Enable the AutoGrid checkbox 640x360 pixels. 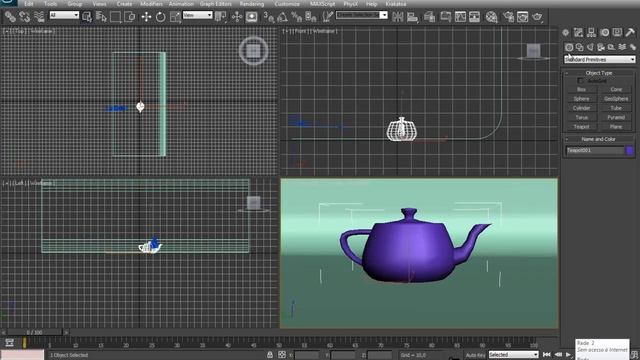pyautogui.click(x=581, y=81)
